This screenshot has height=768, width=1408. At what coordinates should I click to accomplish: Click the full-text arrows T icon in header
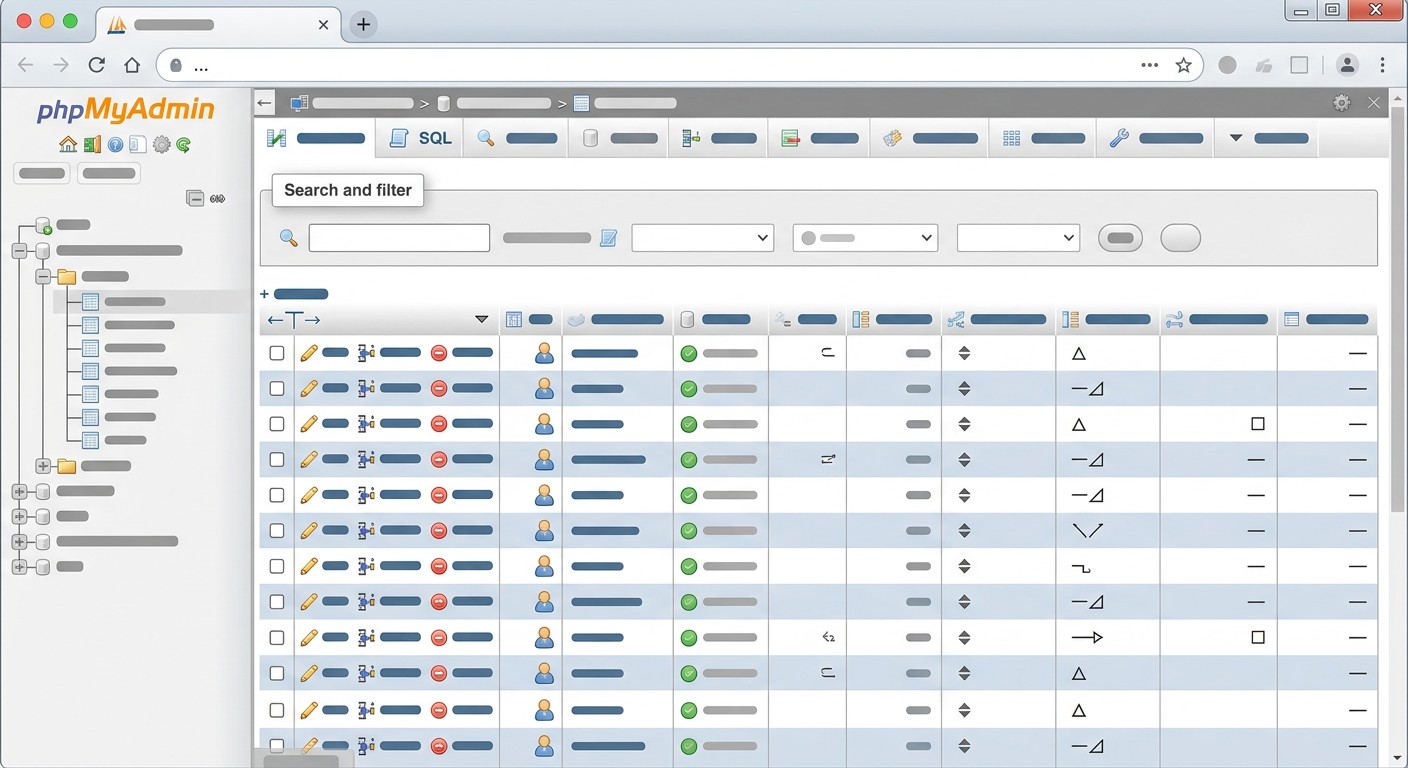point(294,320)
